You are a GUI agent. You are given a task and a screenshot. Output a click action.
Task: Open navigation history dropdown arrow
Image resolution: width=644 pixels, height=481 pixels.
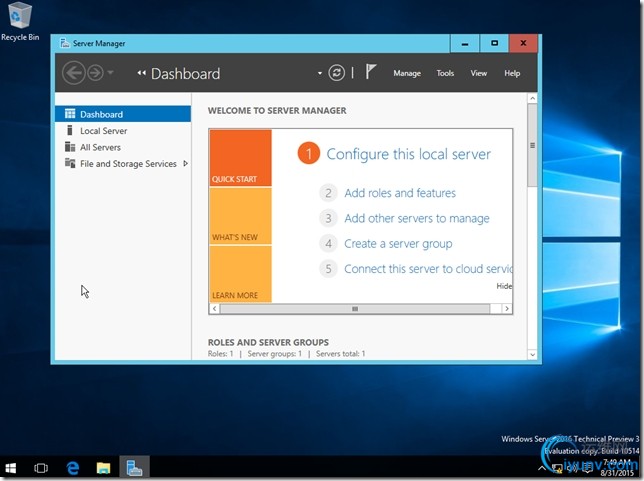[110, 73]
